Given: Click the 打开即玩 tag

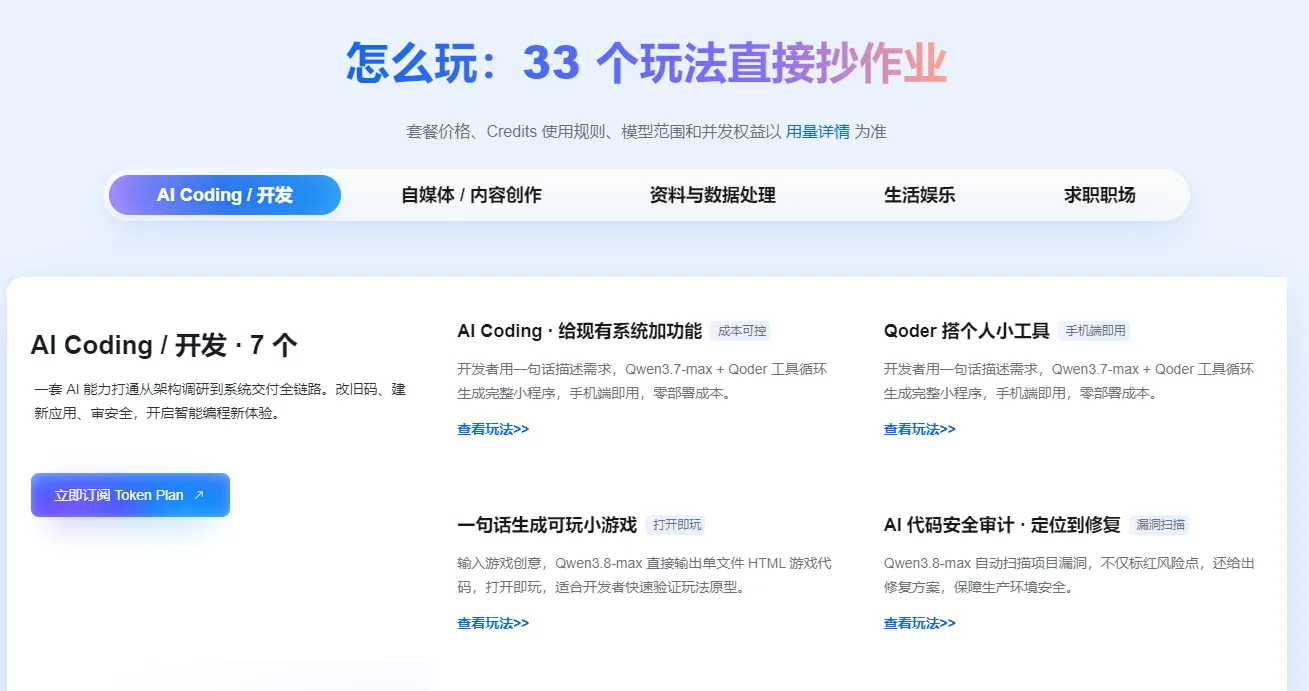Looking at the screenshot, I should click(x=676, y=525).
